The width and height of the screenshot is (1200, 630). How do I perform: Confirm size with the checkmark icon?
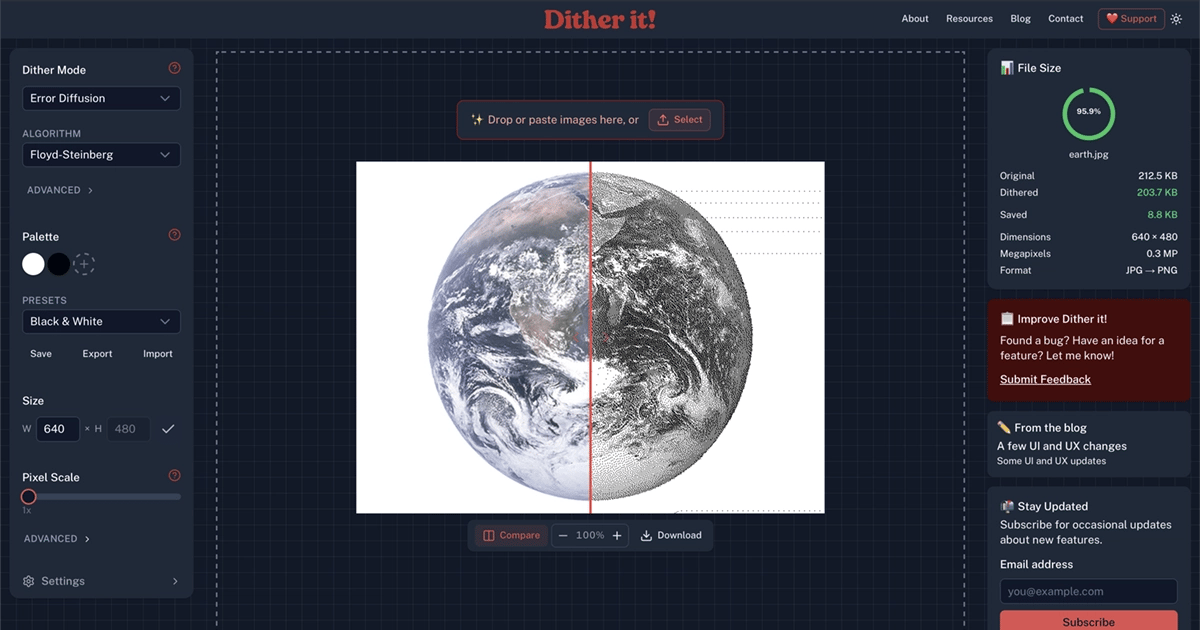pos(168,429)
